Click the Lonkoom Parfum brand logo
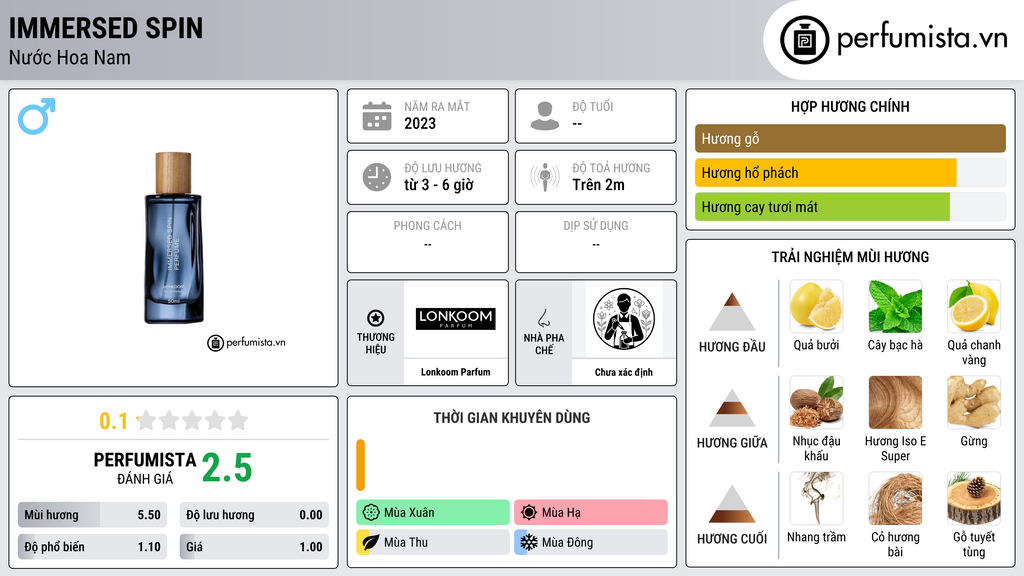This screenshot has width=1024, height=576. tap(456, 319)
